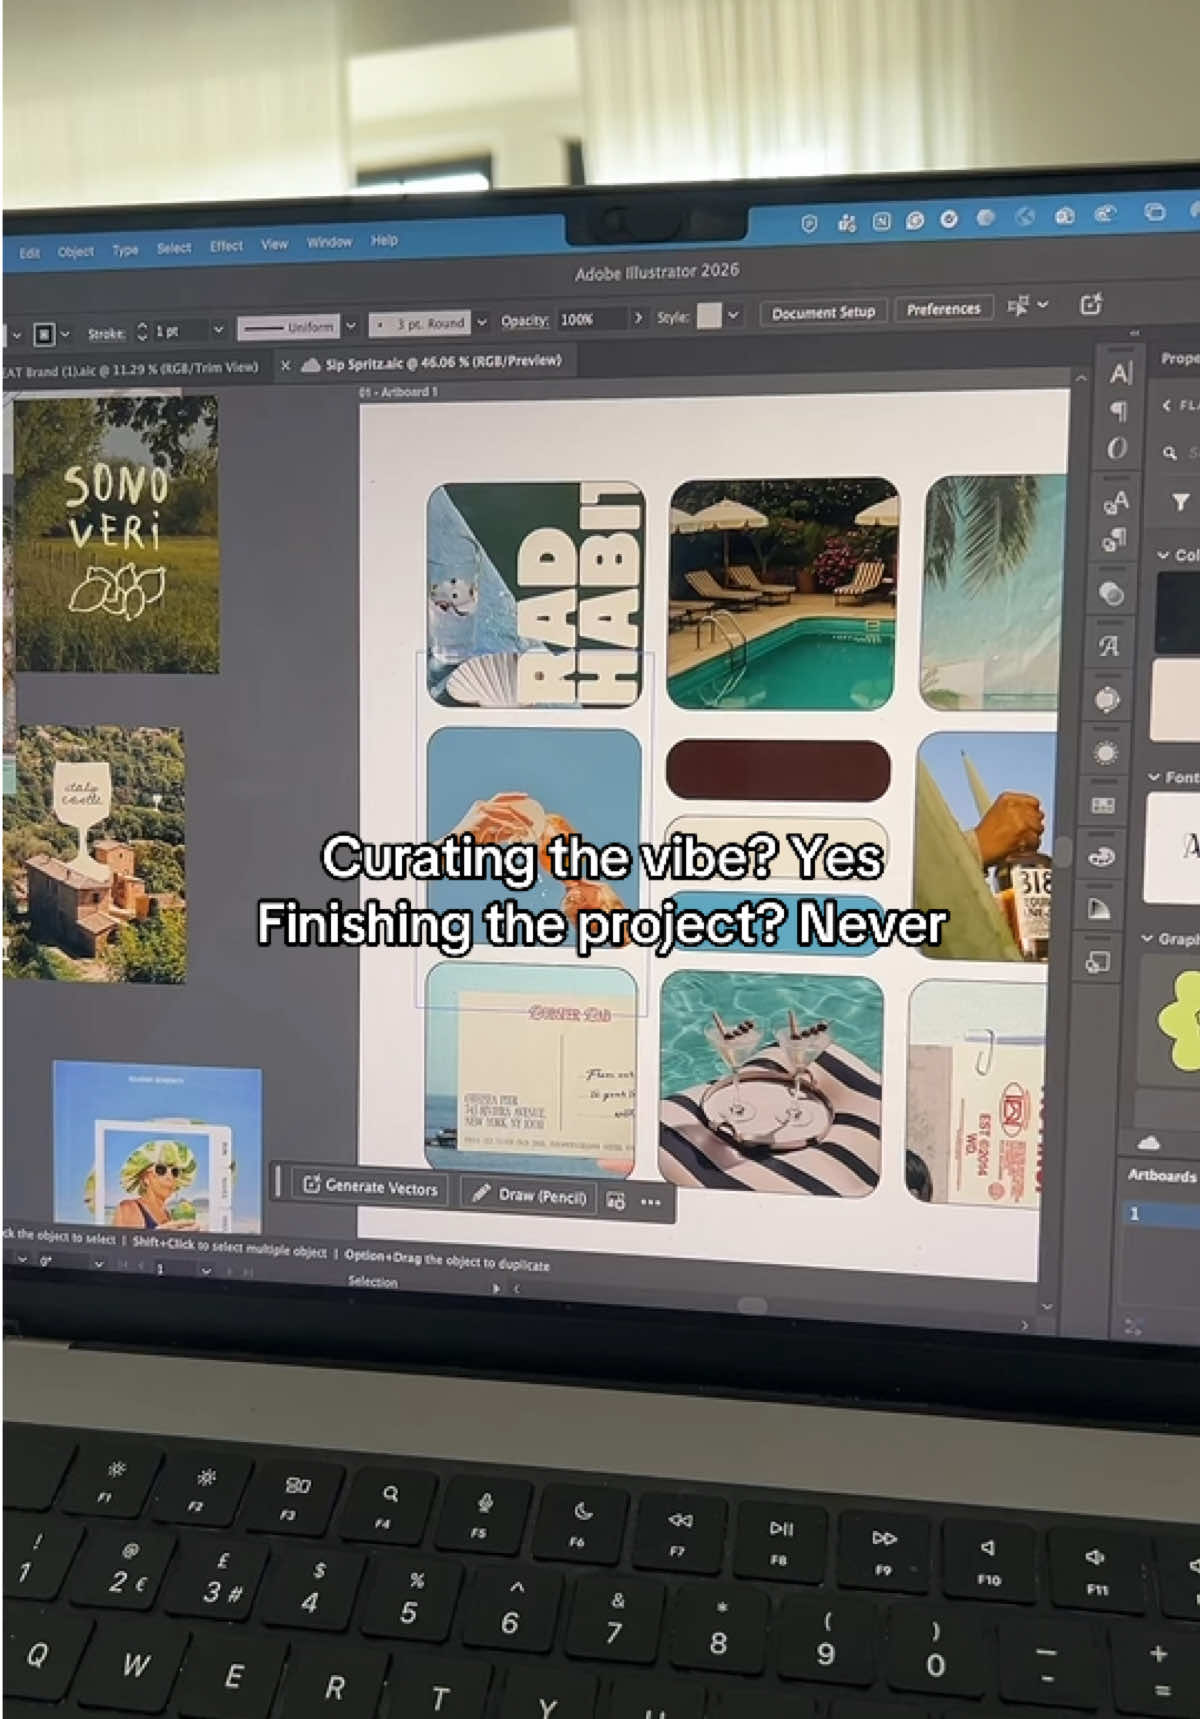Expand the Opacity slider arrow
The height and width of the screenshot is (1719, 1200).
click(638, 318)
